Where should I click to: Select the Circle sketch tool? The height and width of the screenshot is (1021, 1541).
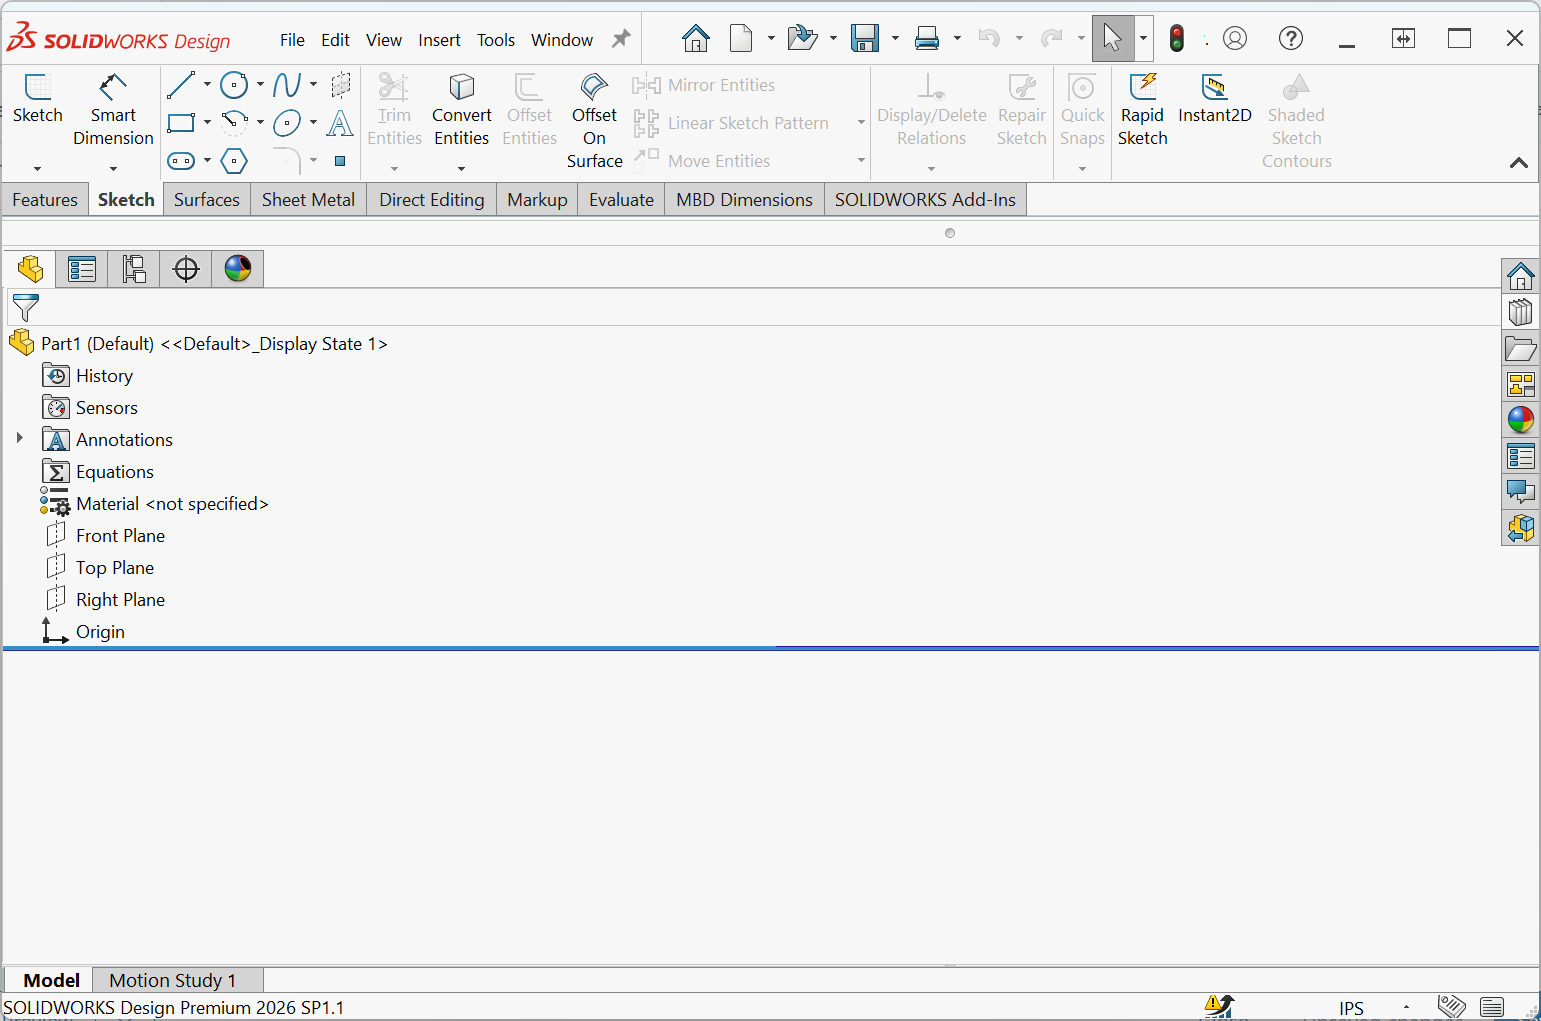click(234, 85)
